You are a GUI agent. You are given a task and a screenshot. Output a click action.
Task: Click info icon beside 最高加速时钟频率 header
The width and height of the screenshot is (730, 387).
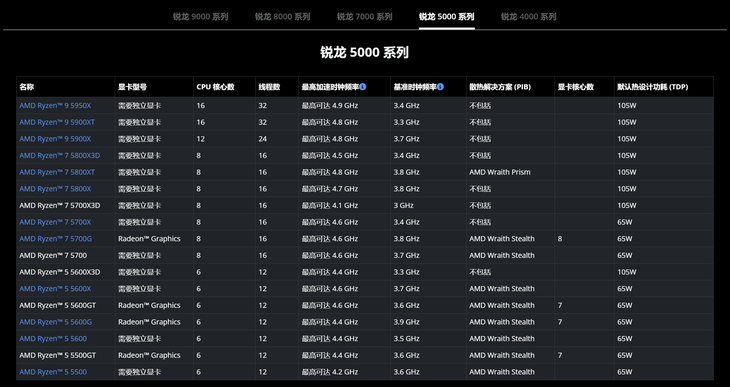point(363,87)
